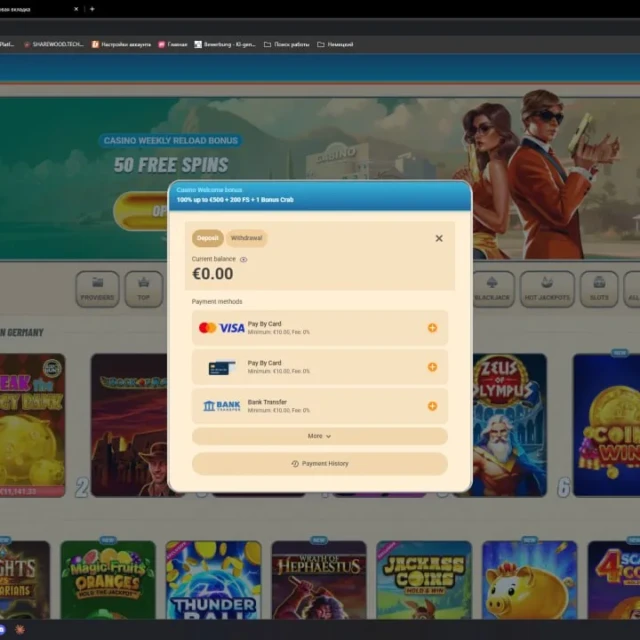640x640 pixels.
Task: Open the Настройки аккаунта bookmark
Action: 121,44
